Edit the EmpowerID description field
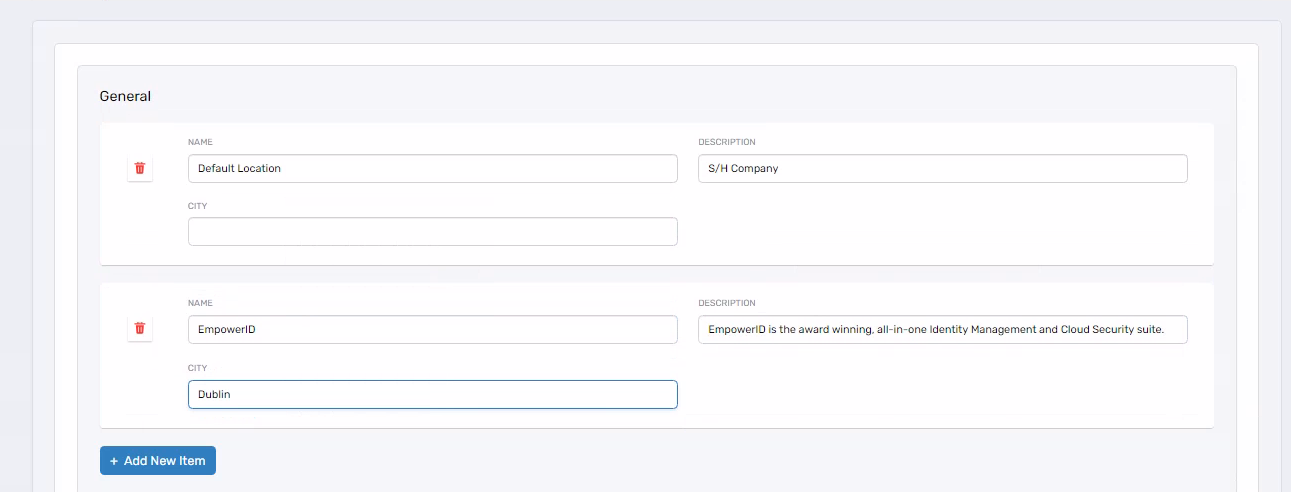This screenshot has height=492, width=1291. pyautogui.click(x=943, y=329)
